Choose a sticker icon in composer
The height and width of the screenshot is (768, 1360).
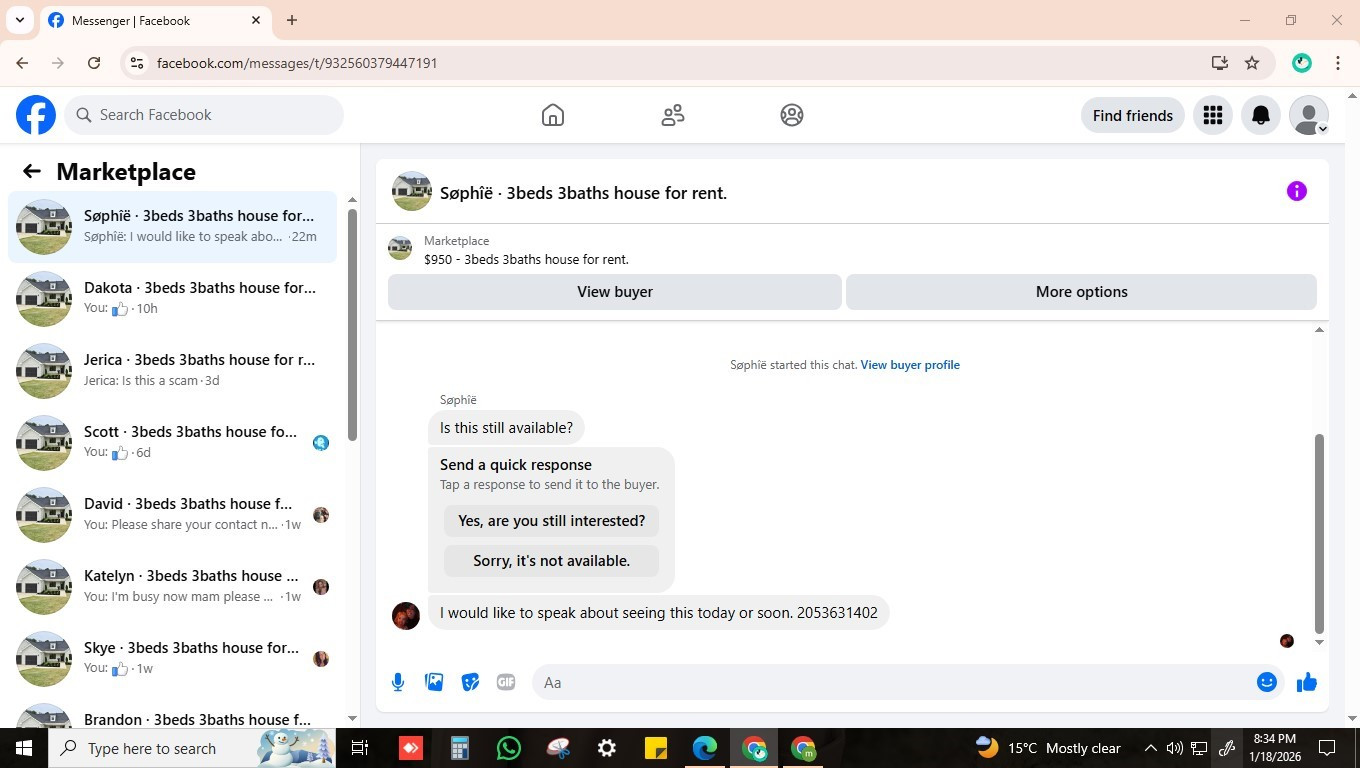[x=470, y=682]
